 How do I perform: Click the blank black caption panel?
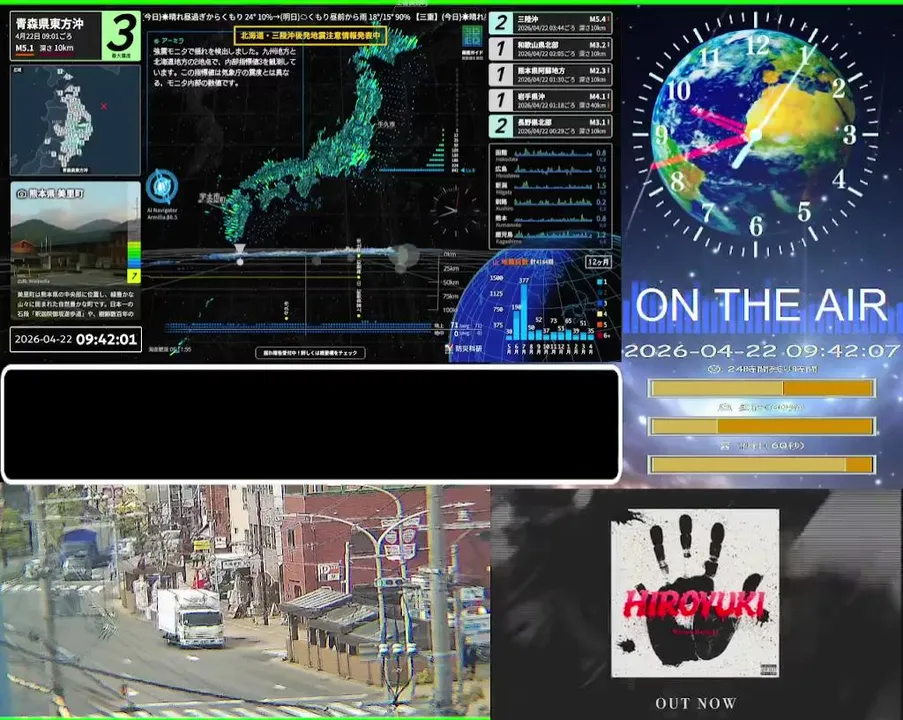[x=312, y=425]
